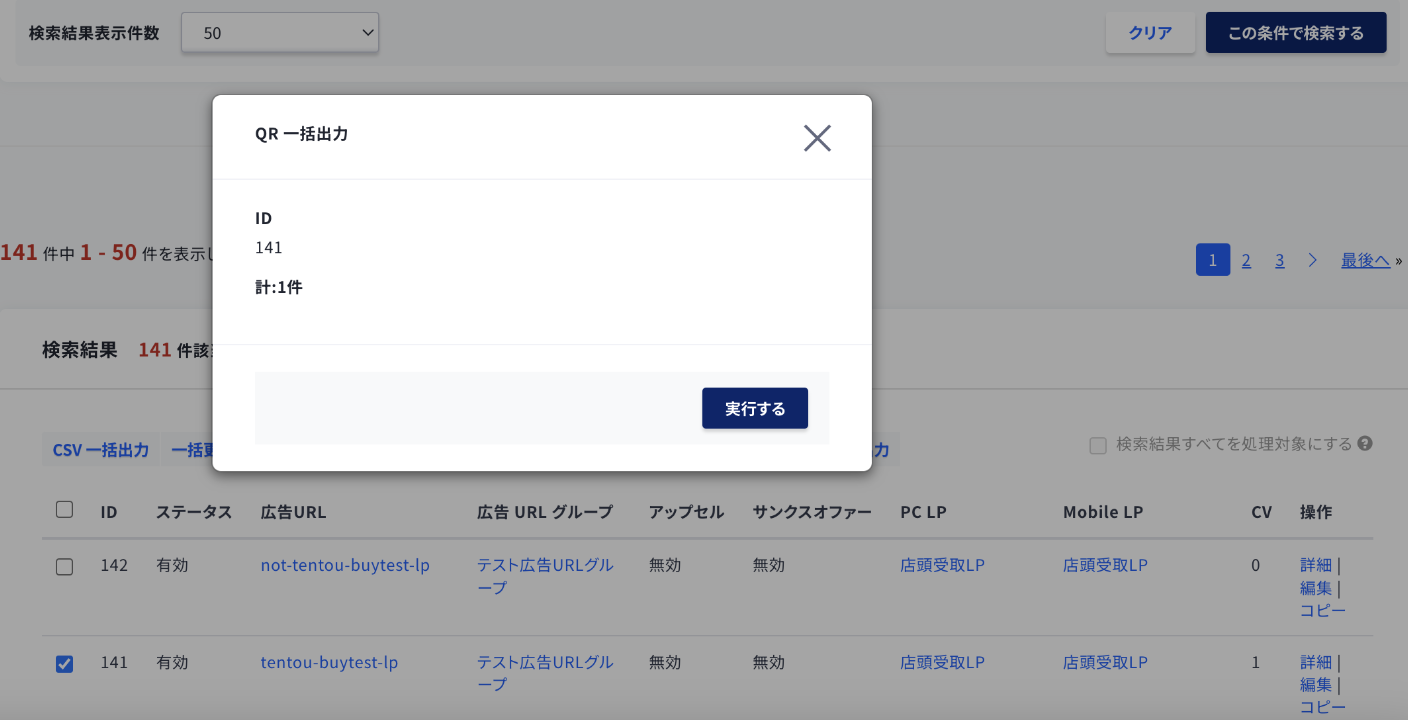This screenshot has height=720, width=1408.
Task: Click 詳細 link for row 142
Action: pos(1316,565)
